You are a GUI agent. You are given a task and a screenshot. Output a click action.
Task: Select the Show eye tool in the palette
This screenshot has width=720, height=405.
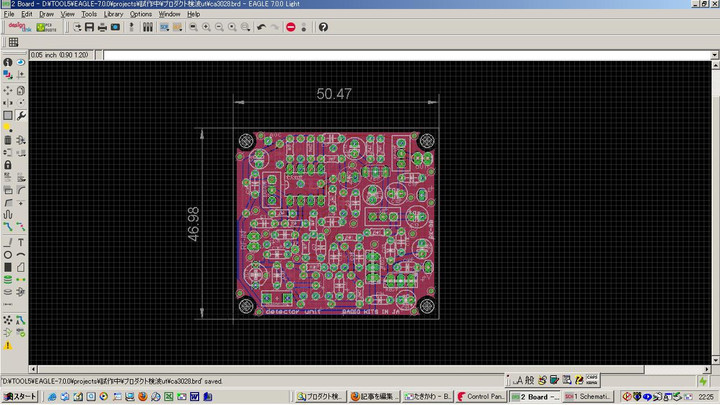21,62
